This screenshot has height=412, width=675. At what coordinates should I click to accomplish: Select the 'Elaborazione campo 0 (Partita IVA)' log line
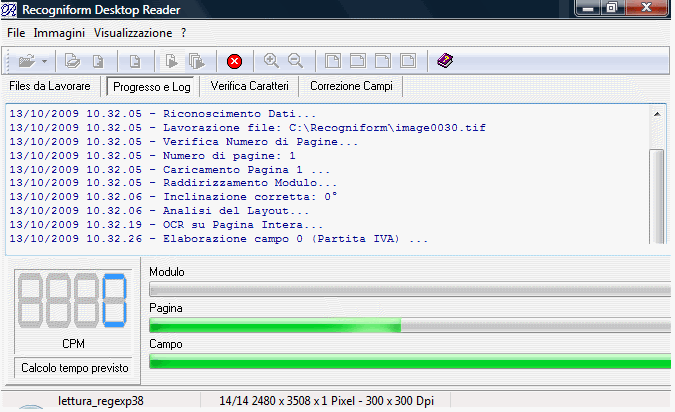tap(219, 239)
